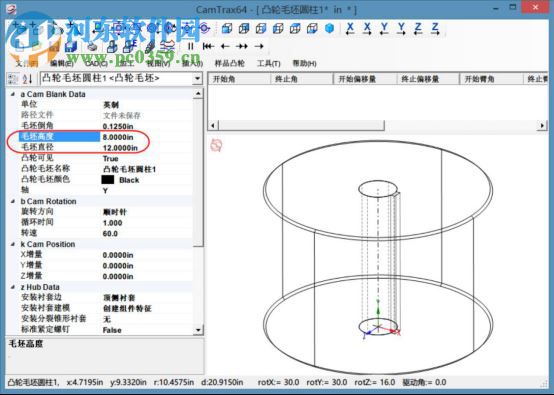Pause the cam animation

point(190,46)
